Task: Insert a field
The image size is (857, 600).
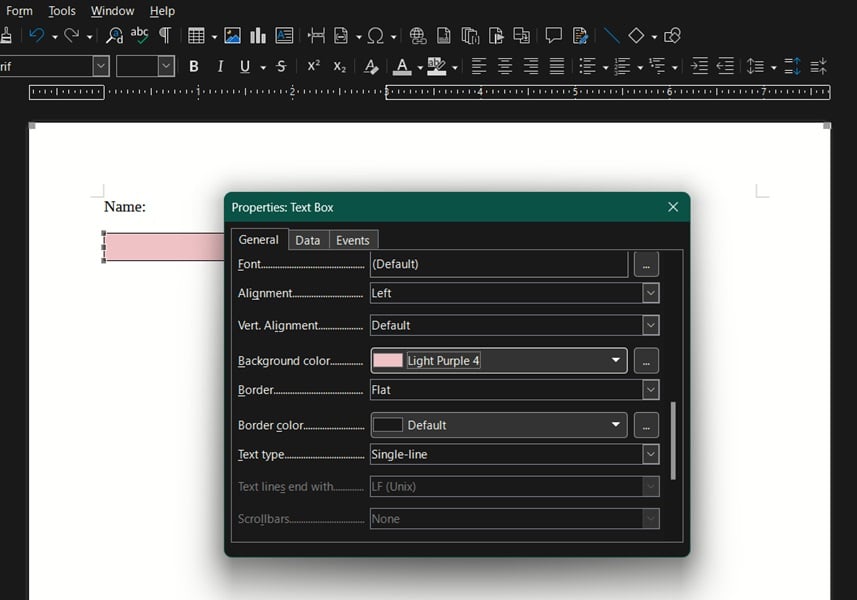Action: coord(341,36)
